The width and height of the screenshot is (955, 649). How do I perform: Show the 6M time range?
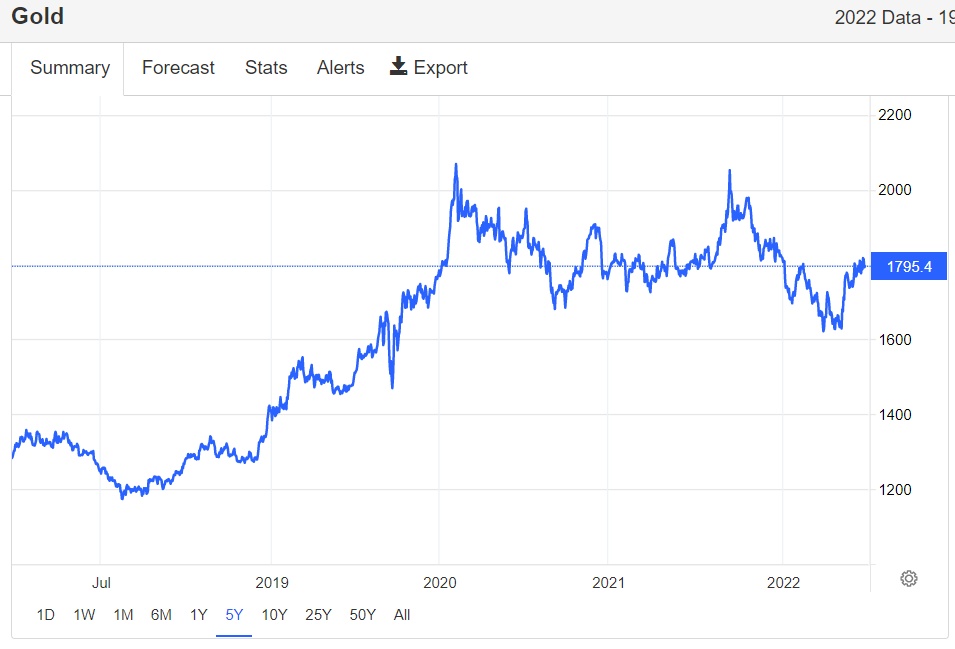(161, 615)
